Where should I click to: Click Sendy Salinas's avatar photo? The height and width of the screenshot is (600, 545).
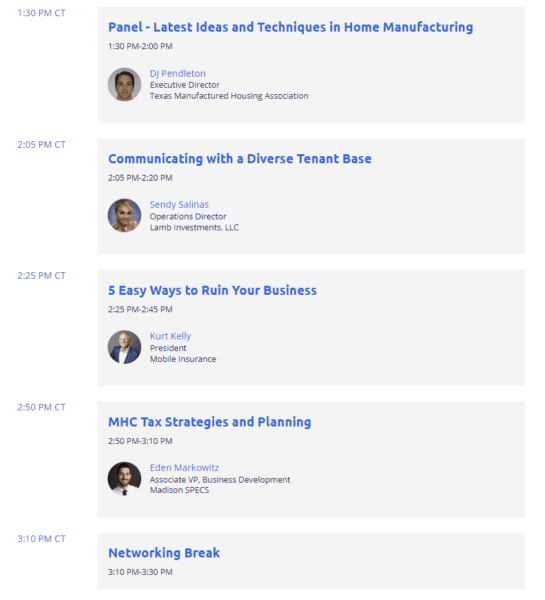pos(124,215)
